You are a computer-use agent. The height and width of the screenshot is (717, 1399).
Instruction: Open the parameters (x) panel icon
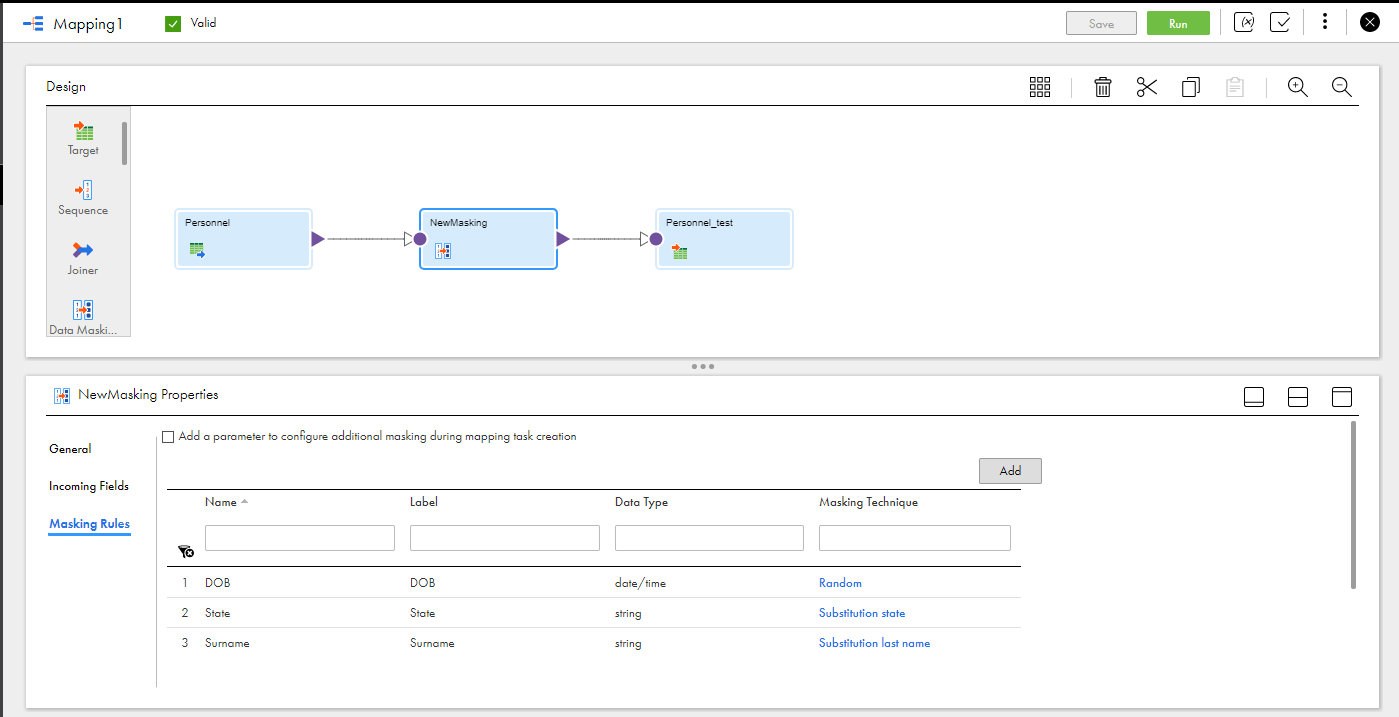tap(1243, 22)
